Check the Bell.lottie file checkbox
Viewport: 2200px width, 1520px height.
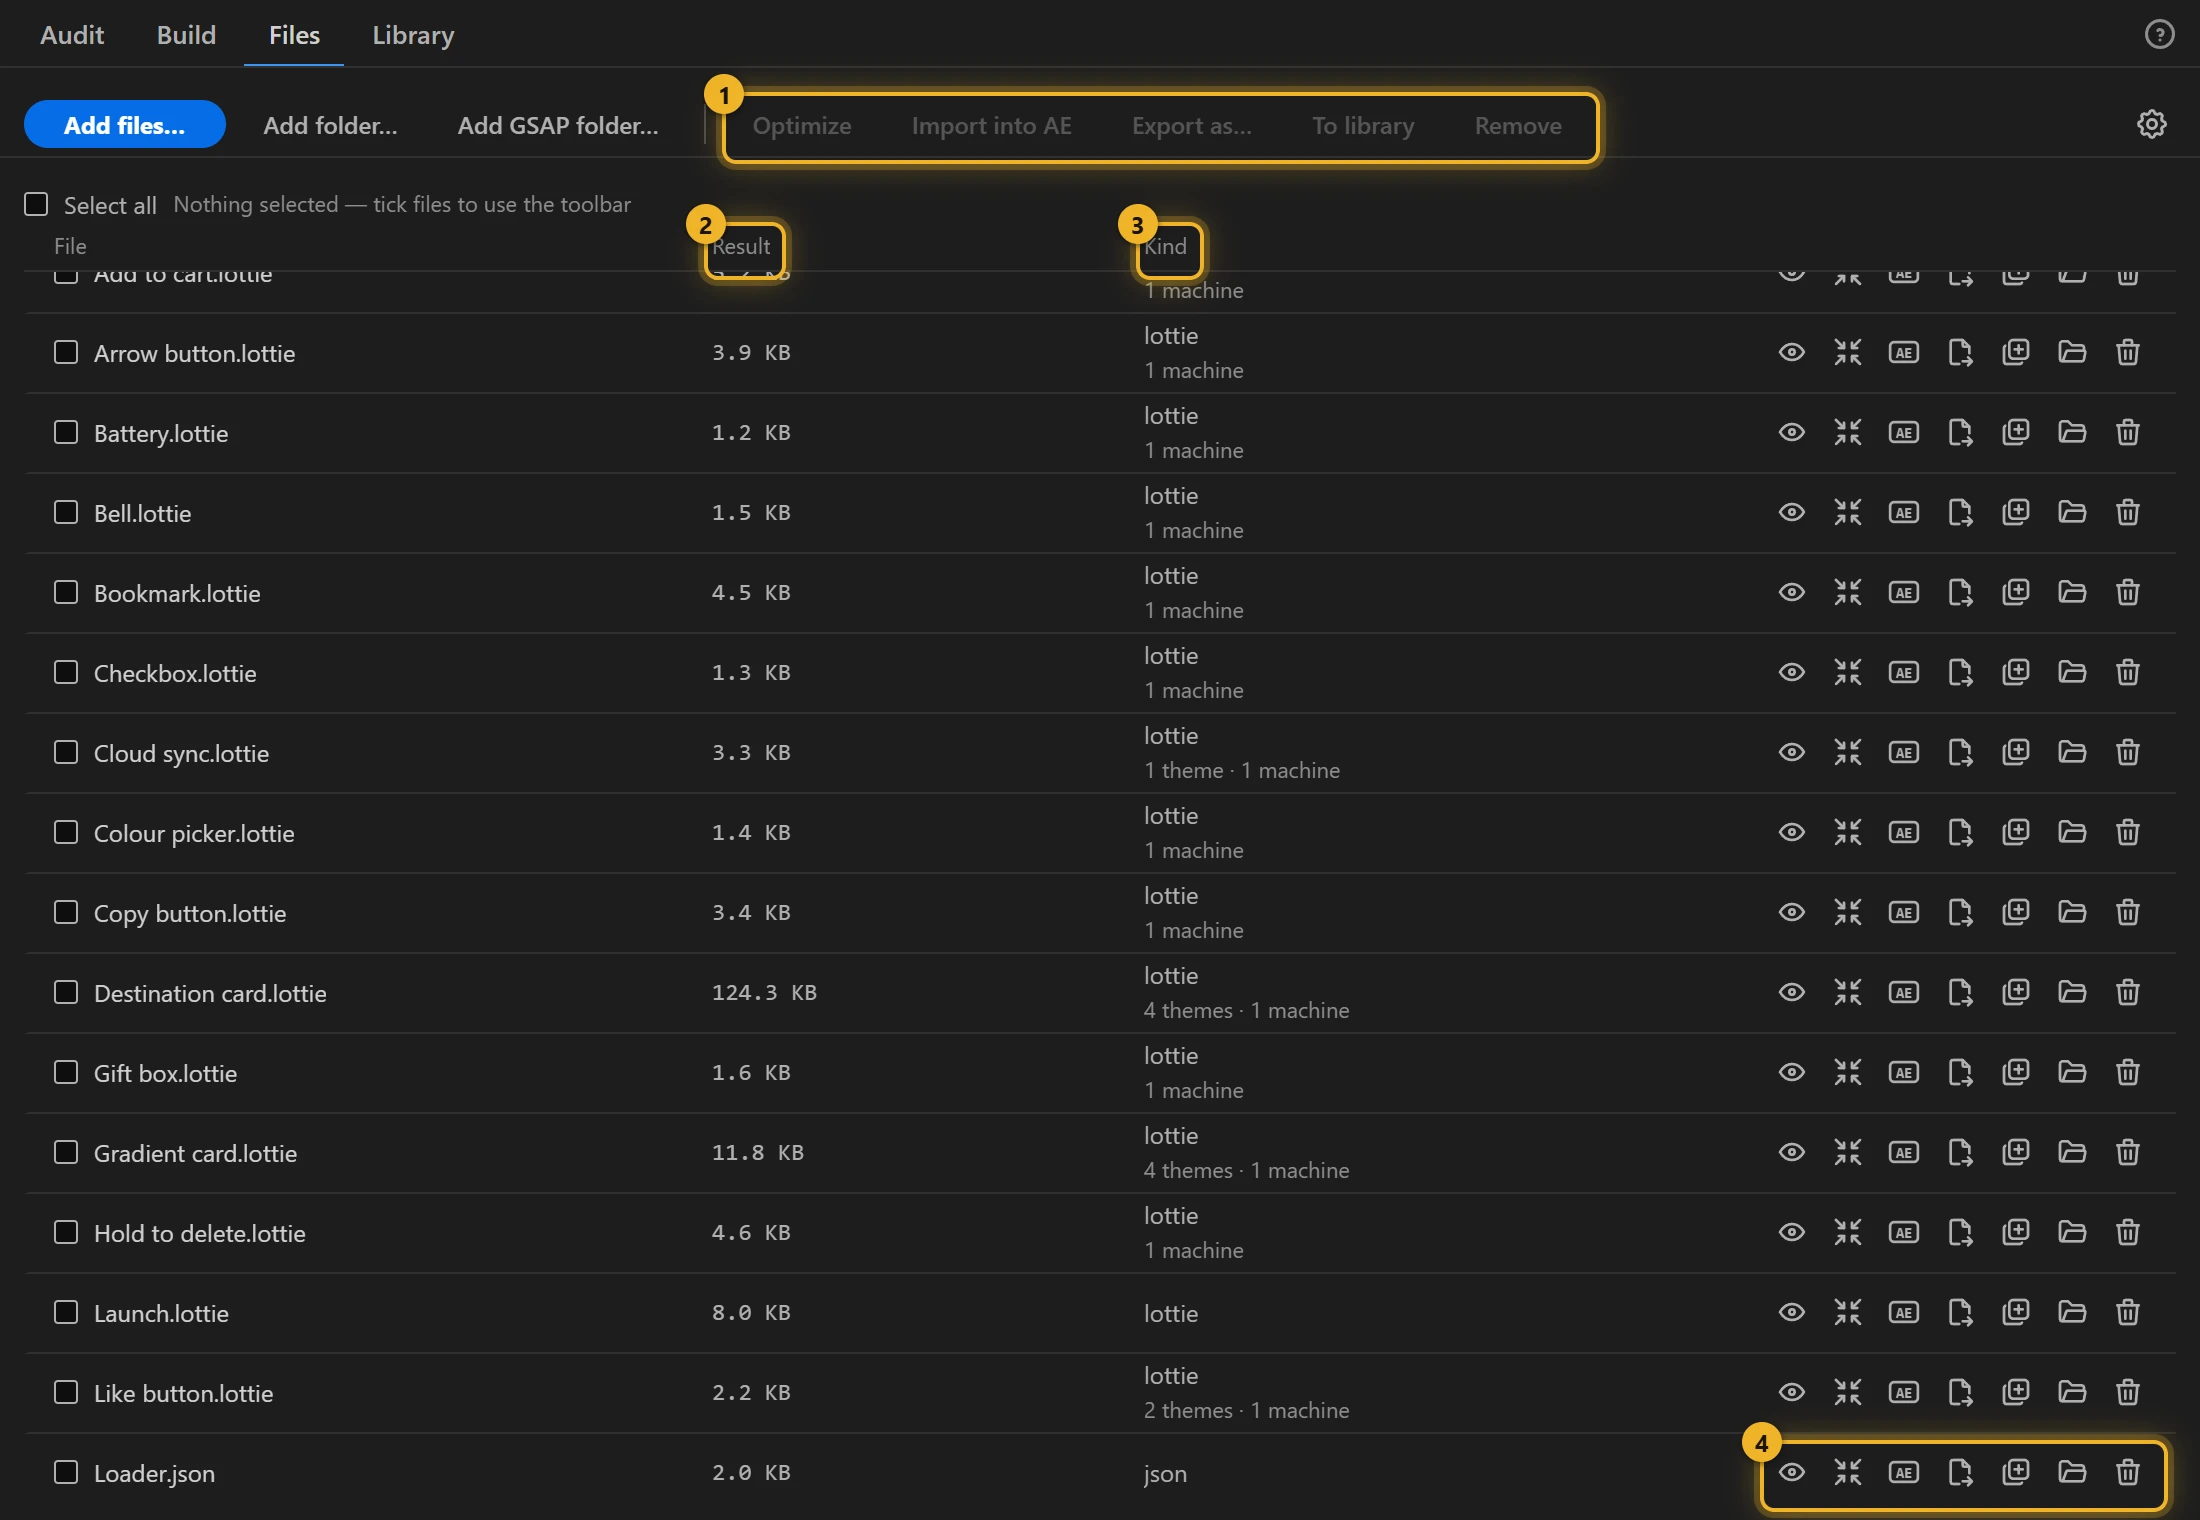click(65, 512)
